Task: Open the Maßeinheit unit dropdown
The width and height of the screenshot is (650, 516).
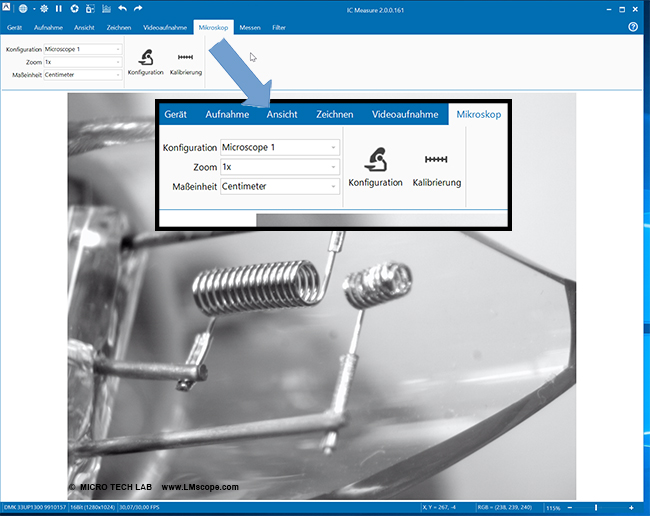Action: [x=117, y=73]
